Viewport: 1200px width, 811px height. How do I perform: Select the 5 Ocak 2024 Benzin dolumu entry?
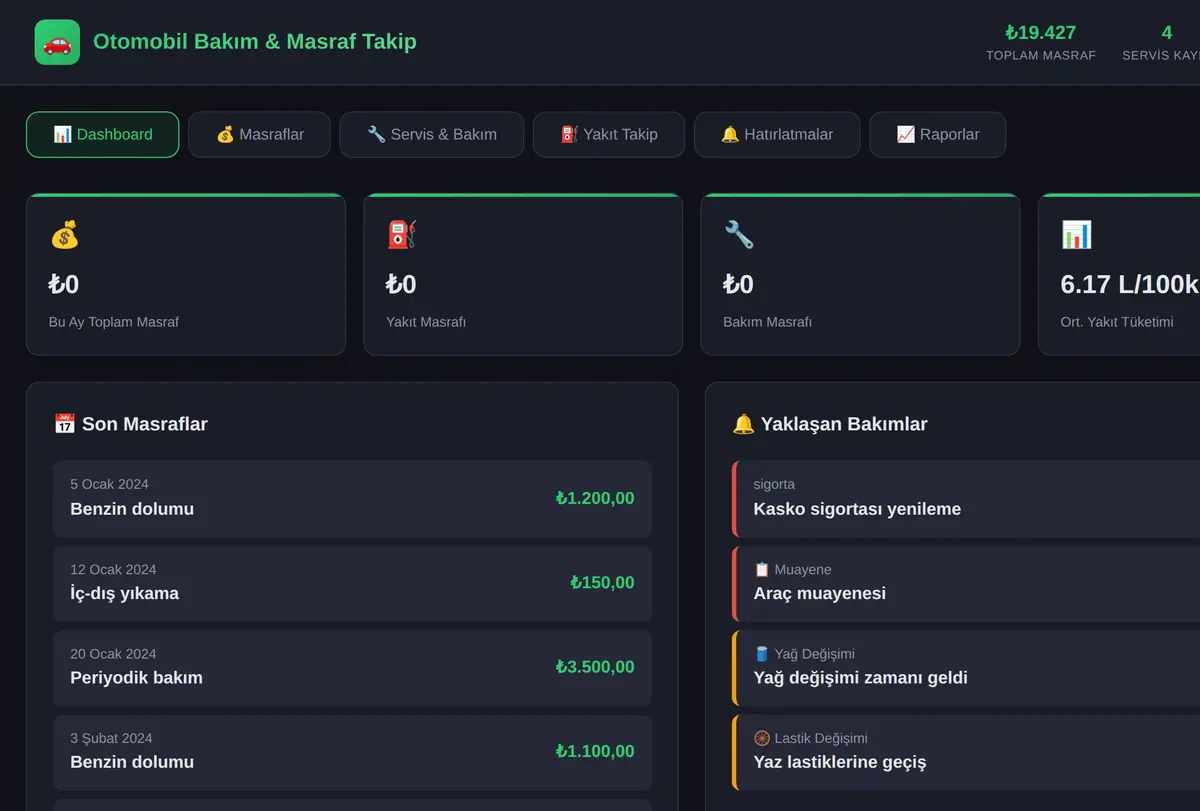(352, 499)
